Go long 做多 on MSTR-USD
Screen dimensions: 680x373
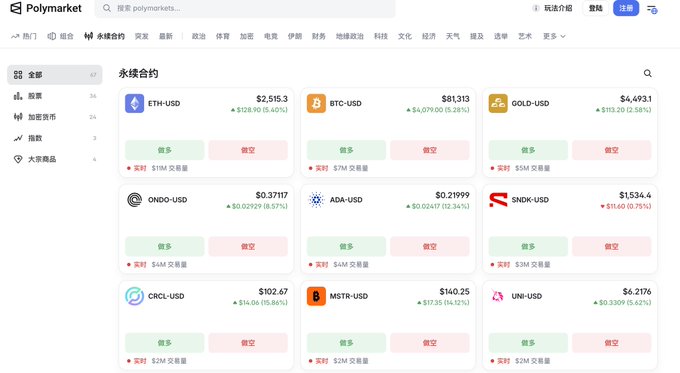point(346,343)
